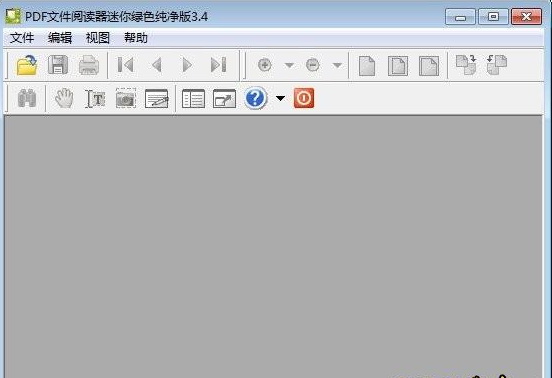Screen dimensions: 552x378
Task: Click the blue Help question mark
Action: pos(256,98)
